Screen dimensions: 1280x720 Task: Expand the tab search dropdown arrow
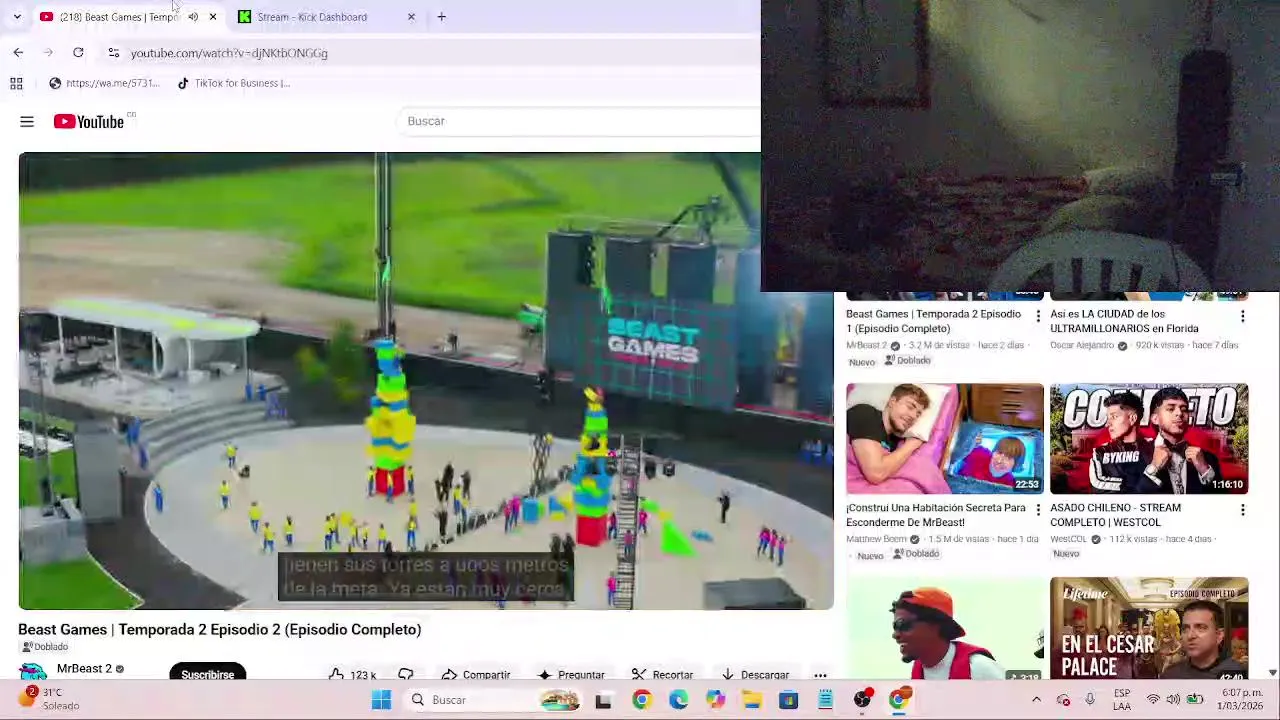[17, 17]
